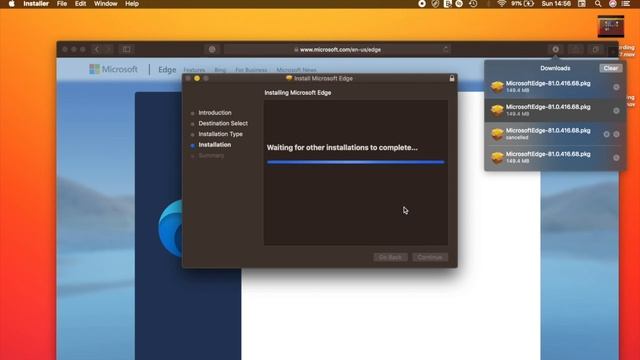
Task: Select Installation step in Installer
Action: (x=215, y=144)
